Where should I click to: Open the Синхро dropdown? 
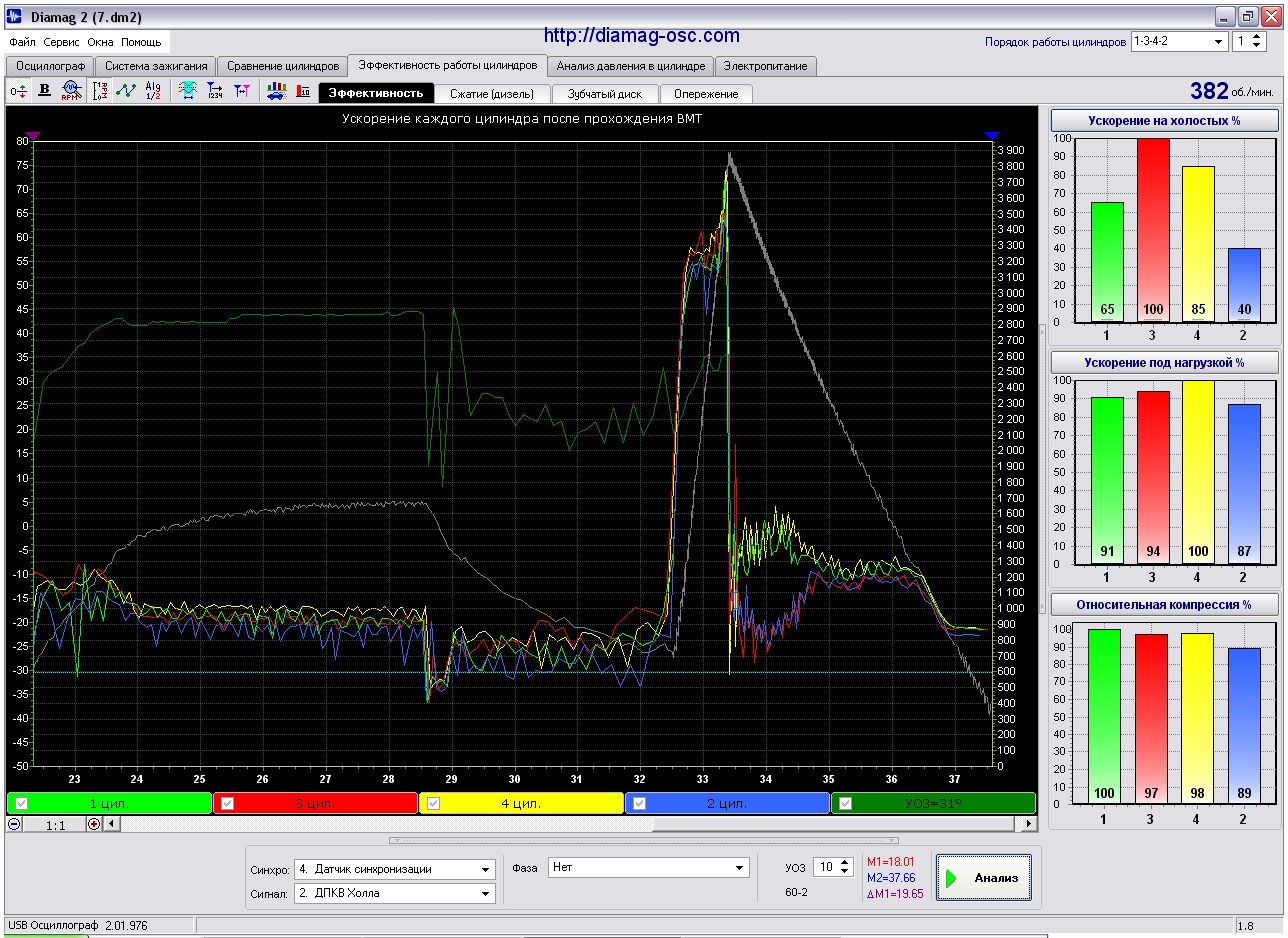(395, 869)
